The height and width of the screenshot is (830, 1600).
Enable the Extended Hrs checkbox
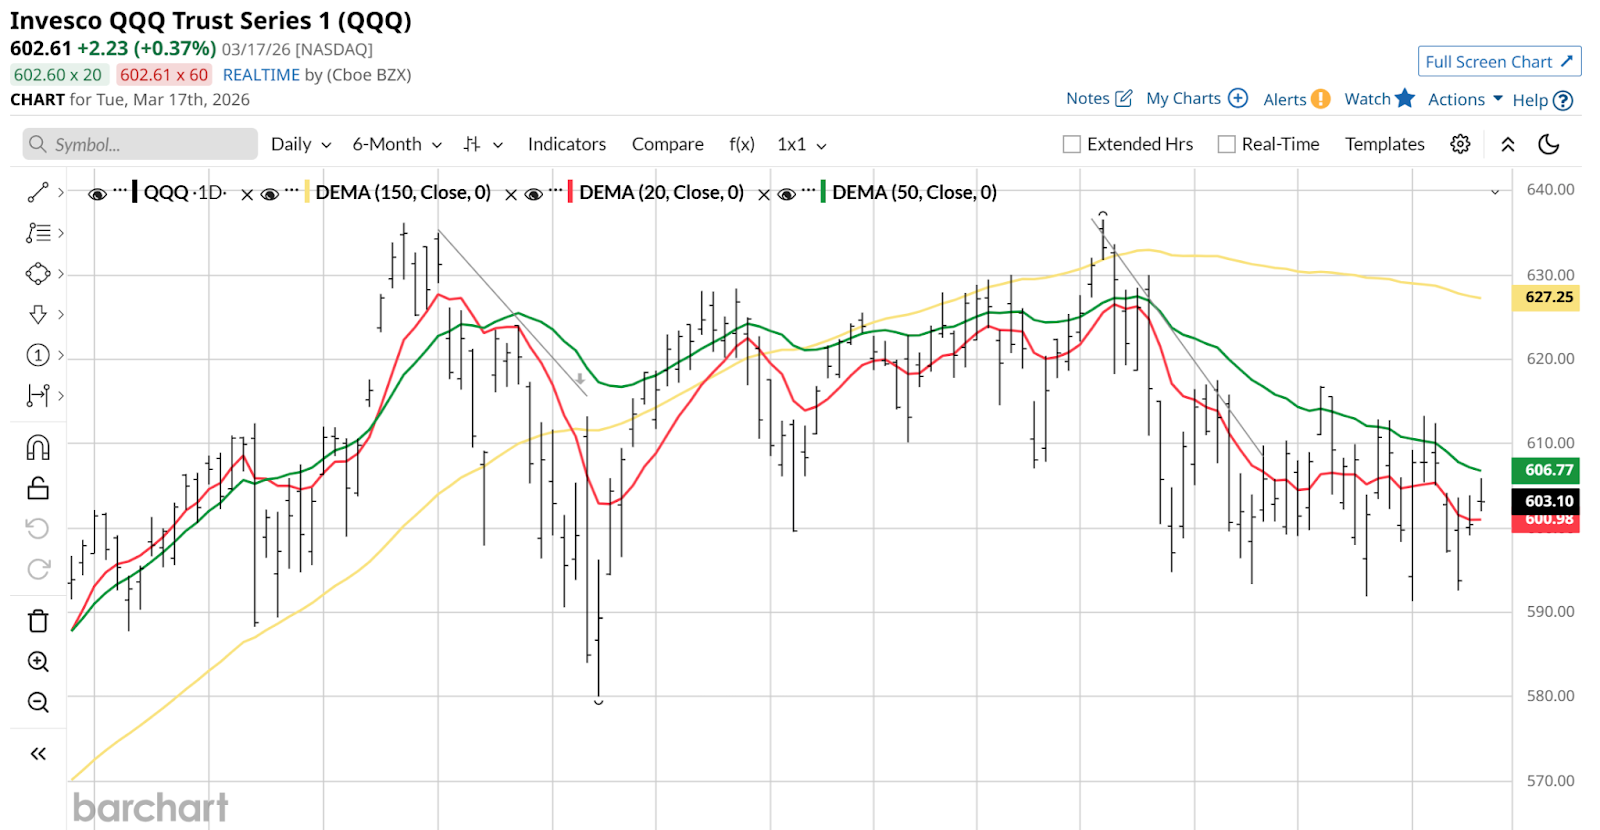click(x=1072, y=144)
